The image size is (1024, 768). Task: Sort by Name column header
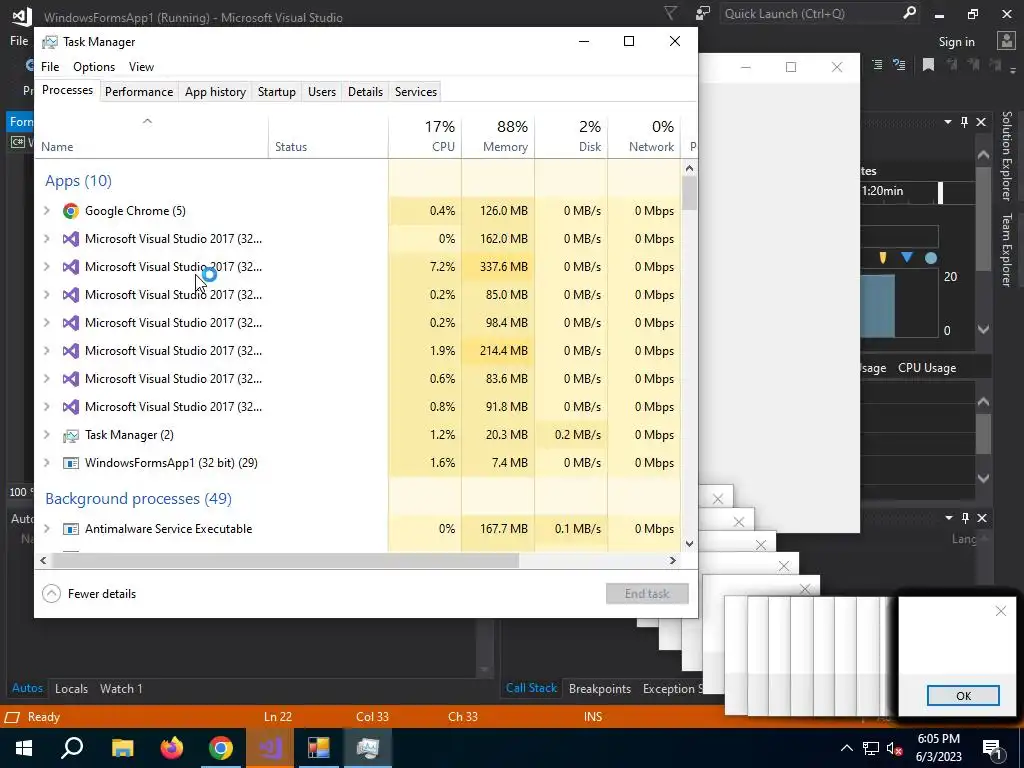coord(152,136)
